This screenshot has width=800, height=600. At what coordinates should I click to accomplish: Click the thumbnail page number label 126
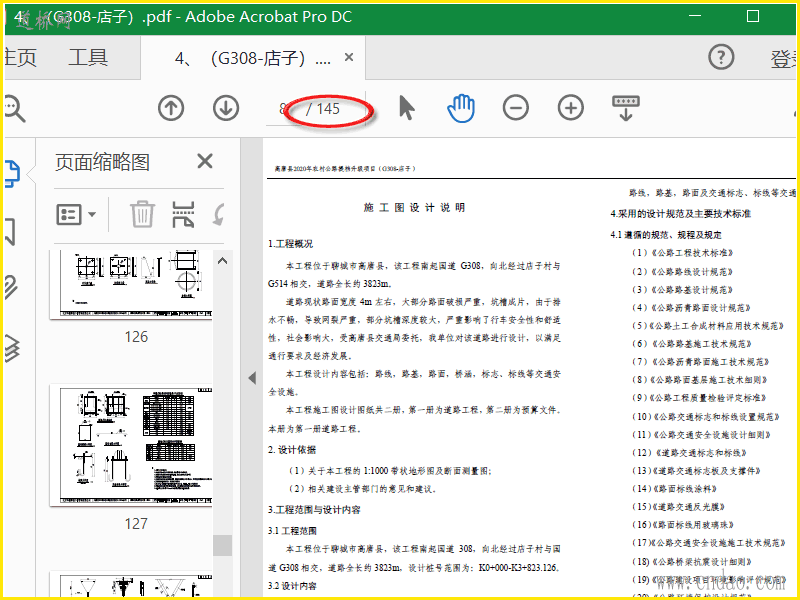click(136, 337)
